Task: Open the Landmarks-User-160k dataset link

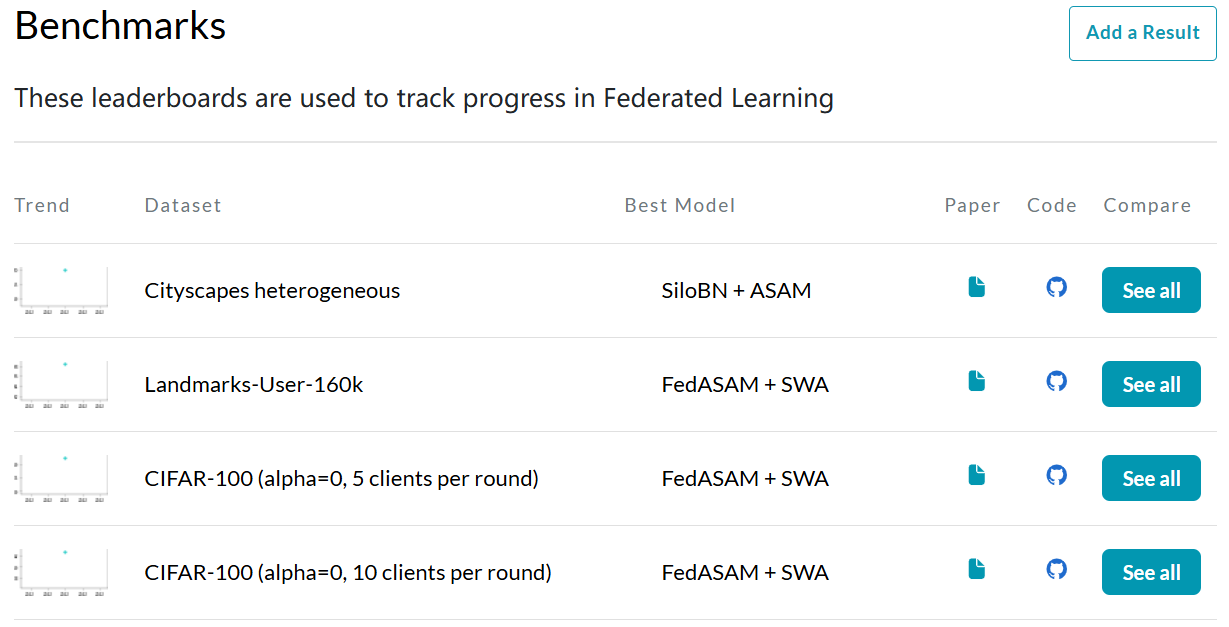Action: (x=254, y=385)
